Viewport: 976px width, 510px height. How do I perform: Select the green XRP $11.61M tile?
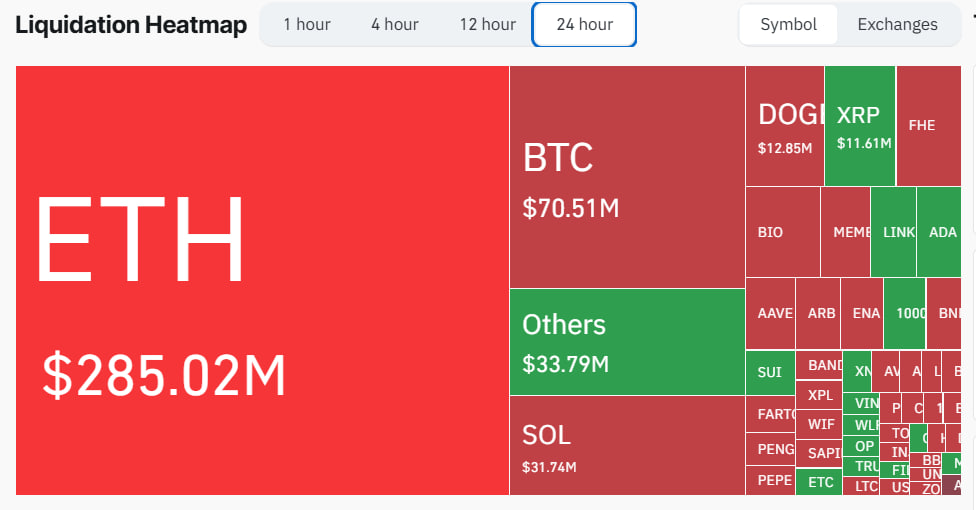coord(860,126)
